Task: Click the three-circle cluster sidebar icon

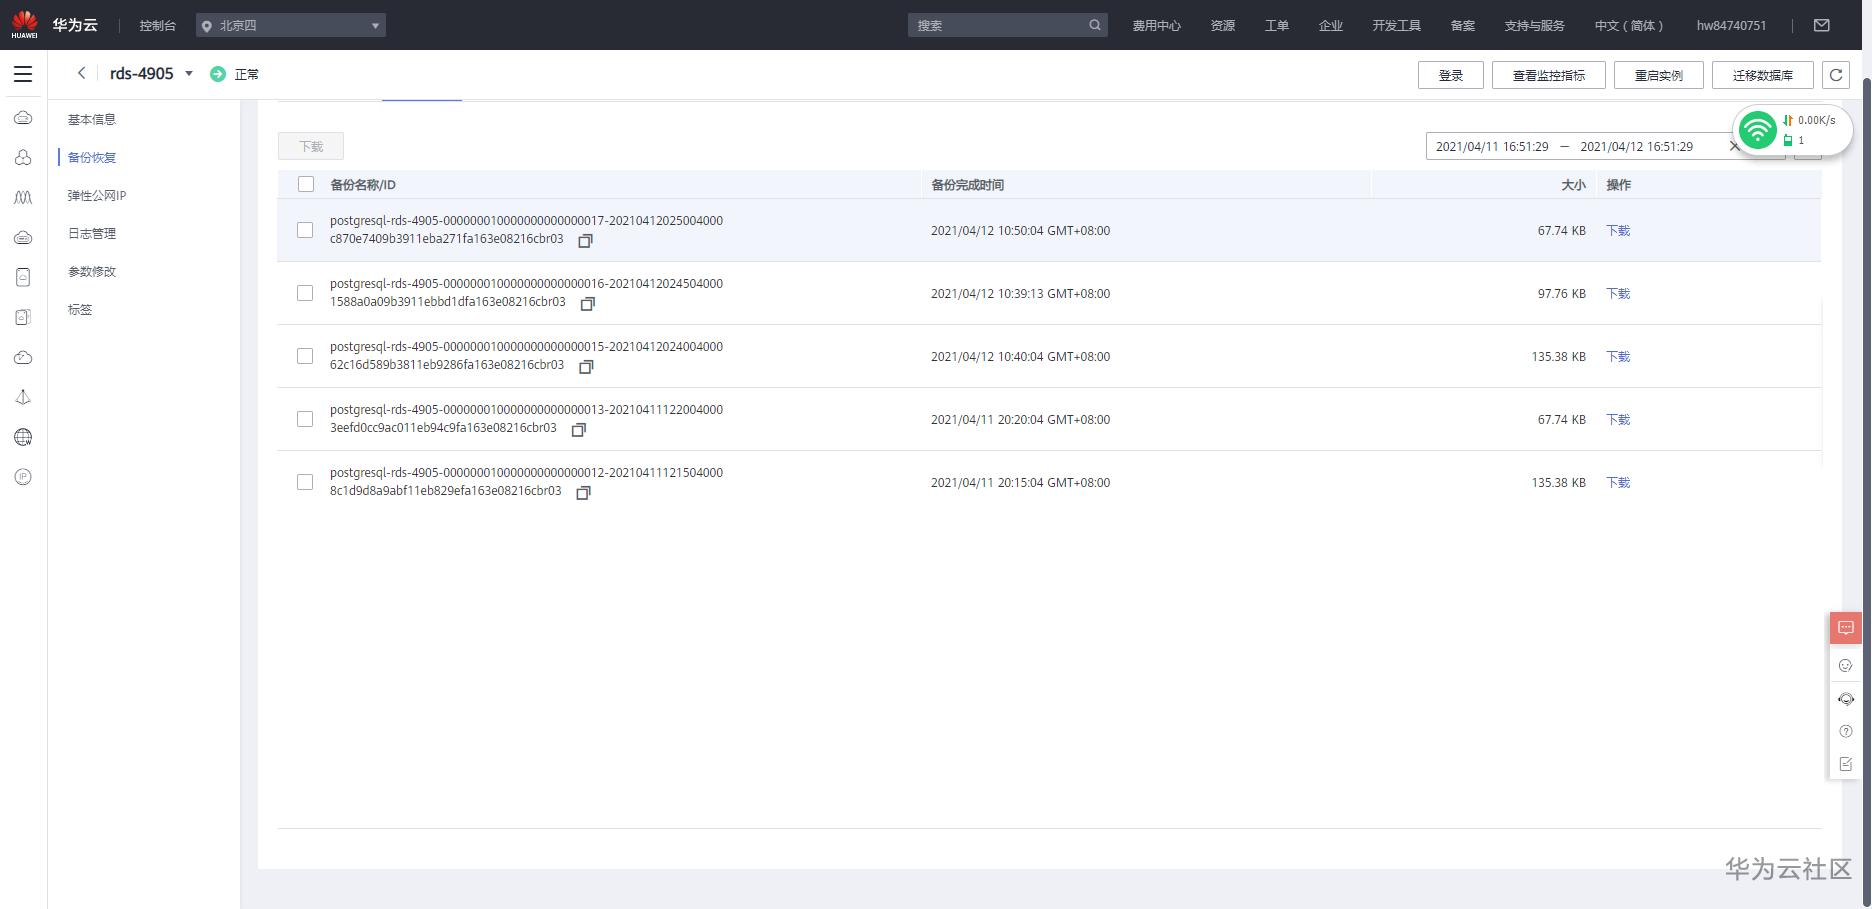Action: point(23,158)
